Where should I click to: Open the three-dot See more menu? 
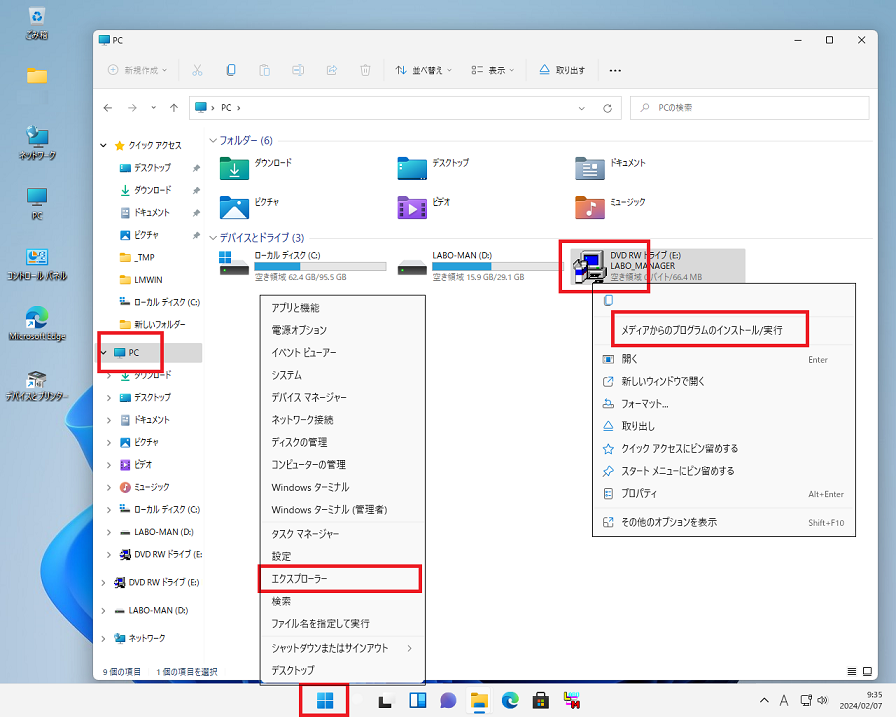615,70
